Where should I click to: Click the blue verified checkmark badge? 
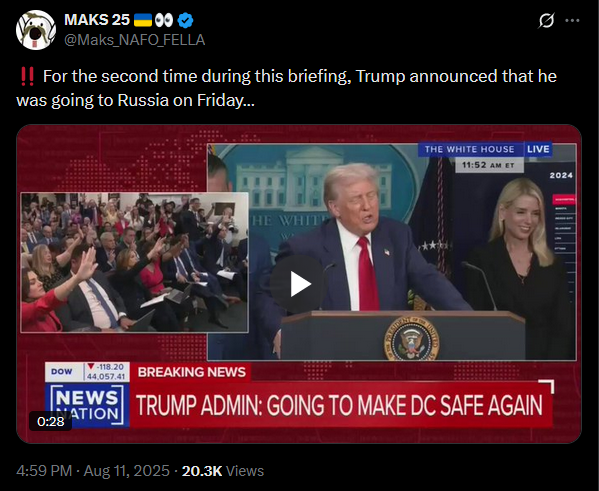186,20
